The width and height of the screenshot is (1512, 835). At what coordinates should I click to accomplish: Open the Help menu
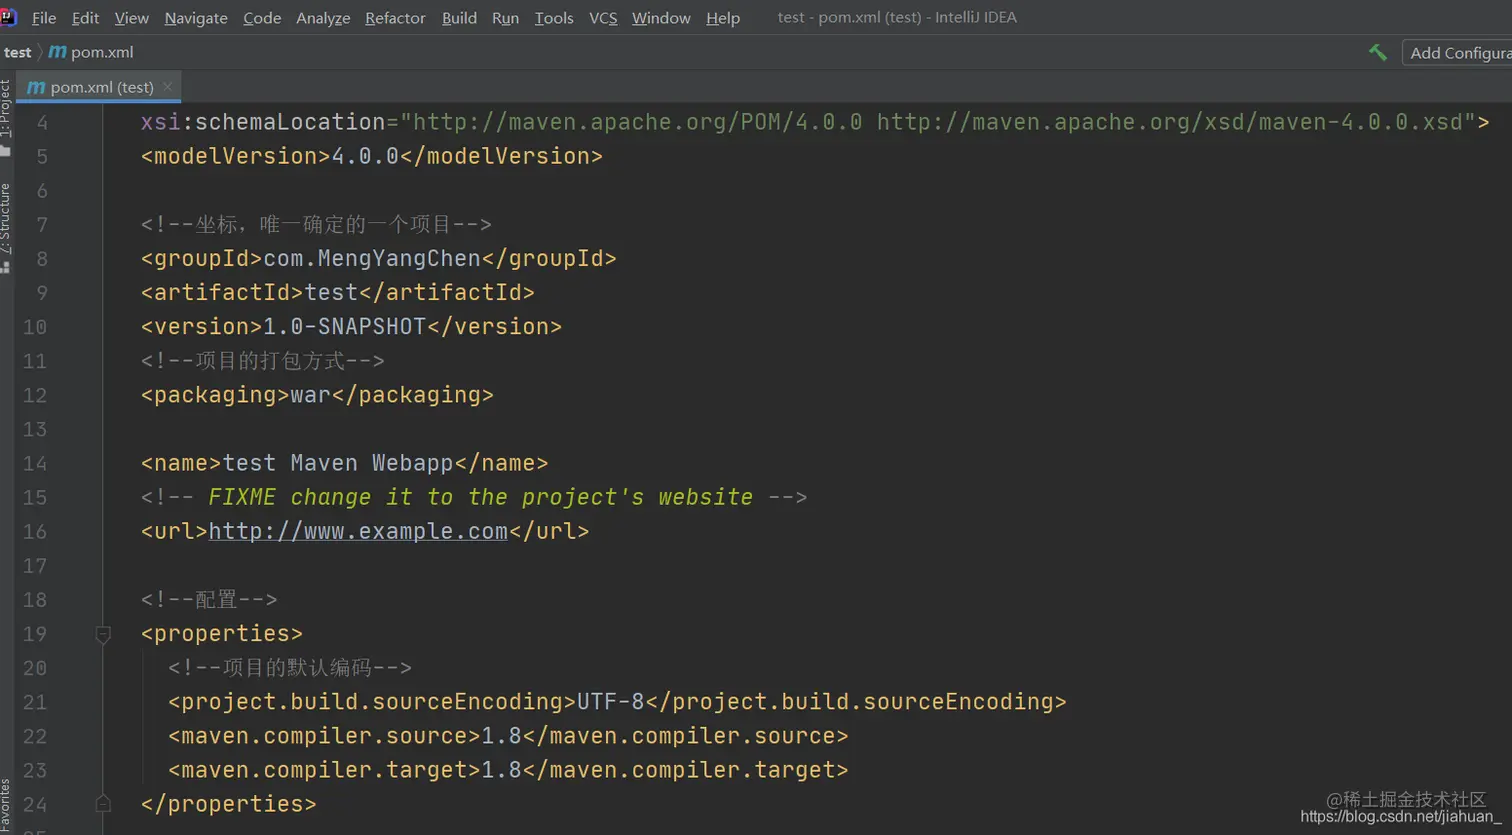(x=723, y=18)
